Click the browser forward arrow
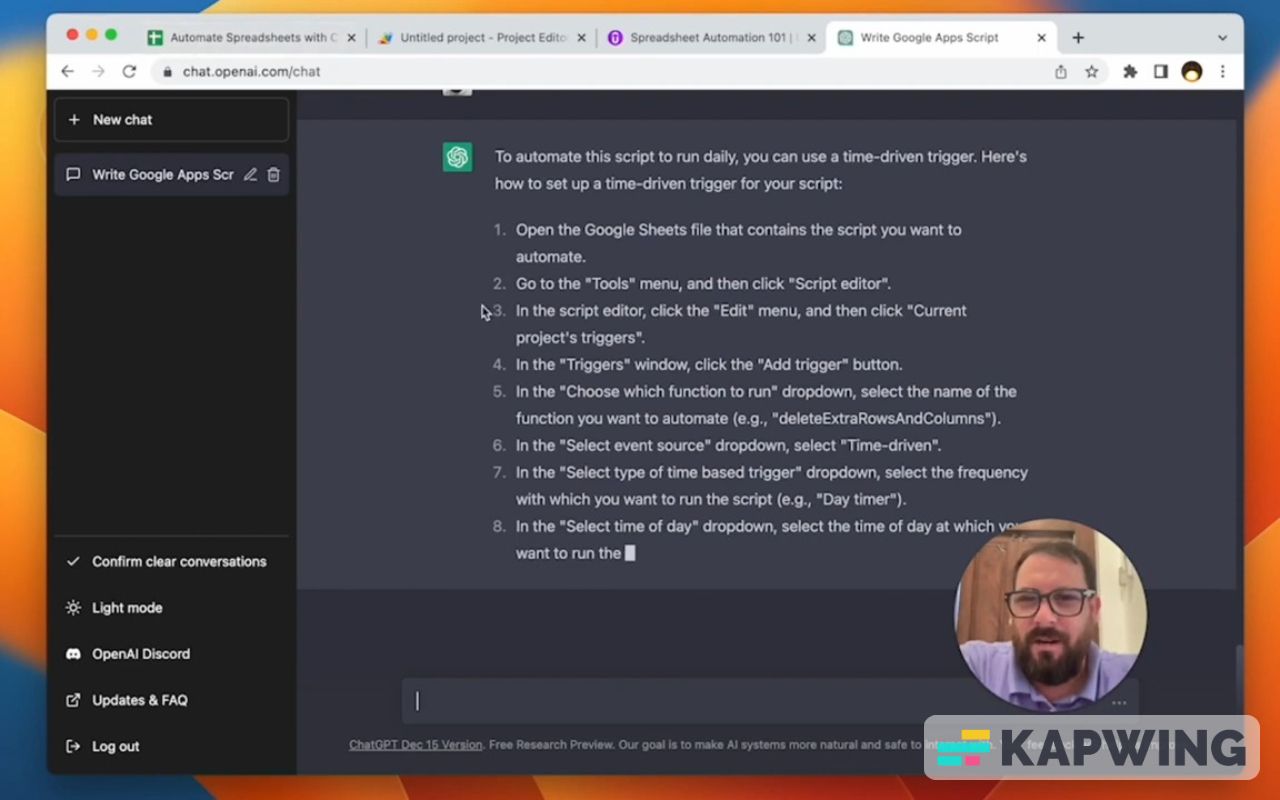This screenshot has height=800, width=1280. click(98, 71)
